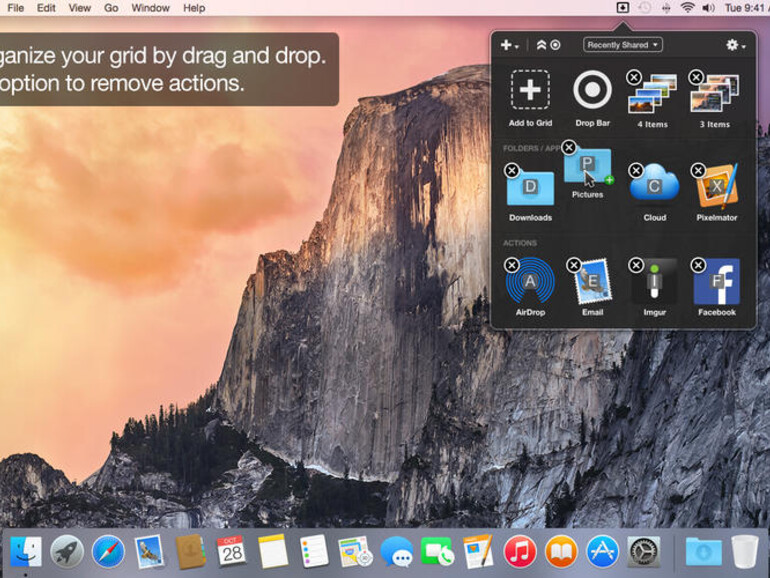Open the Trash in the Dock
The image size is (770, 578).
(x=744, y=551)
